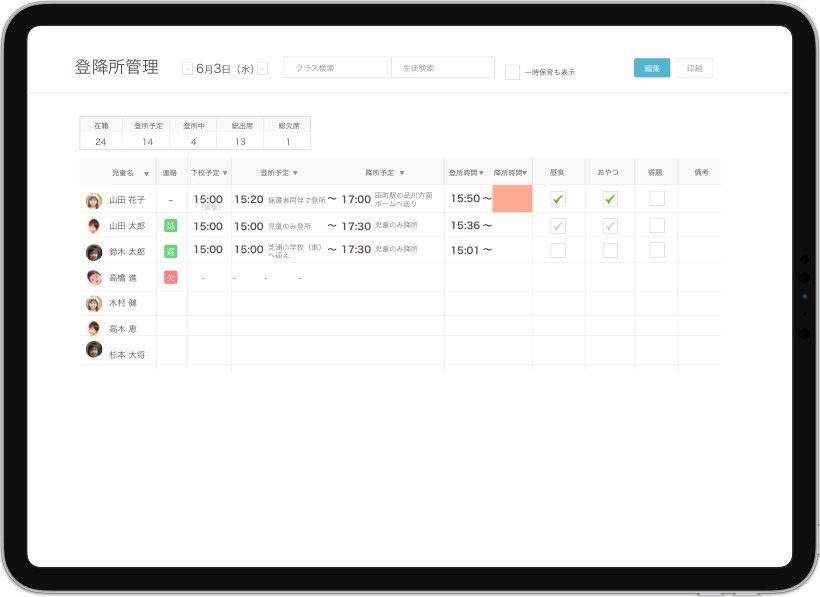Enable the 一時保育も表示 checkbox
Image resolution: width=820 pixels, height=597 pixels.
click(x=512, y=72)
